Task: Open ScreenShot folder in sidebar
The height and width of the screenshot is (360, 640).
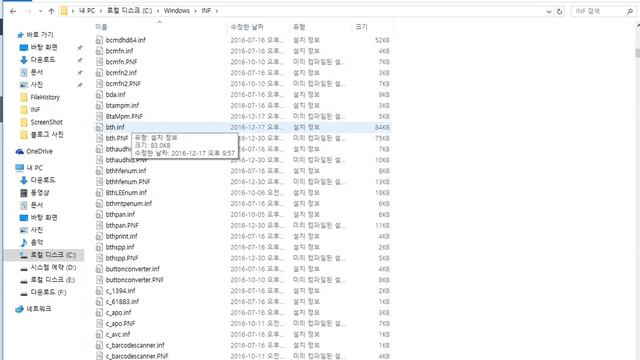Action: click(46, 122)
